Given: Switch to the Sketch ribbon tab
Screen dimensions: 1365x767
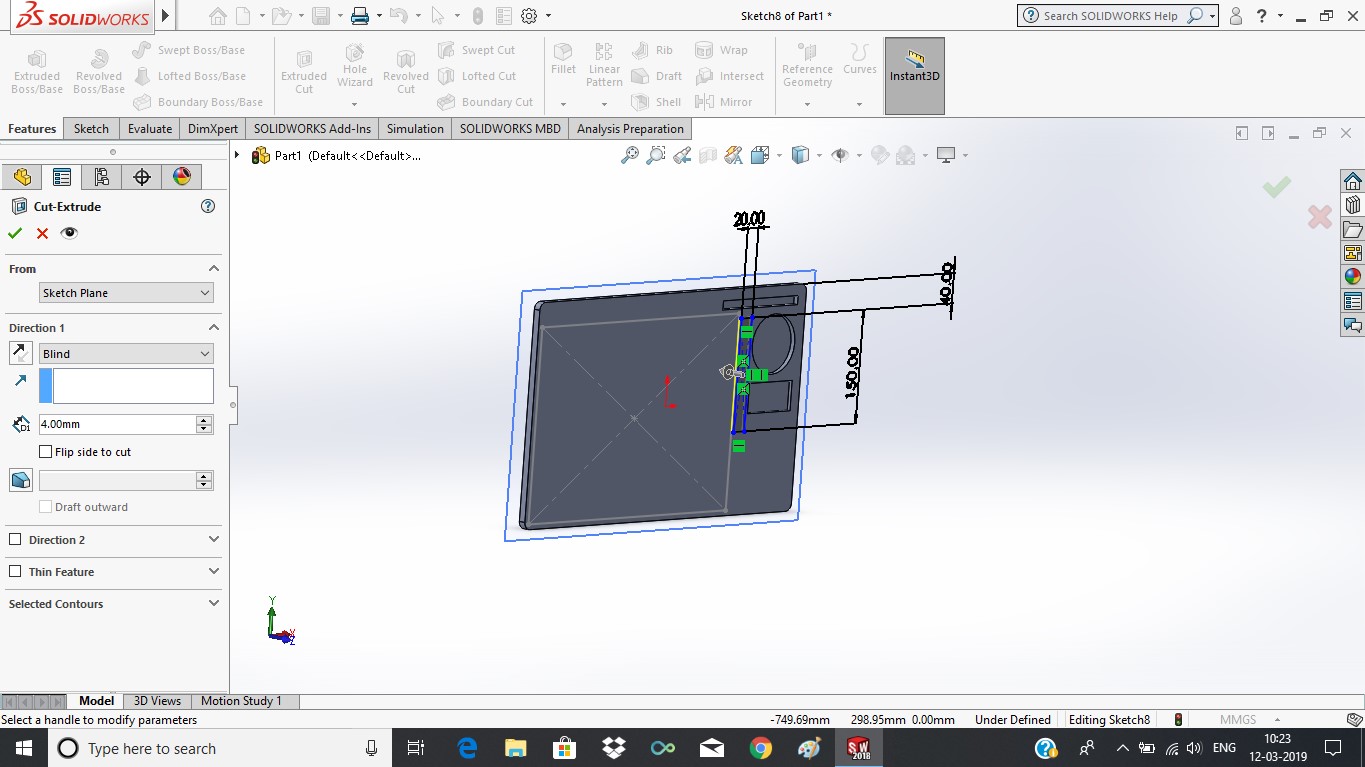Looking at the screenshot, I should [x=91, y=129].
